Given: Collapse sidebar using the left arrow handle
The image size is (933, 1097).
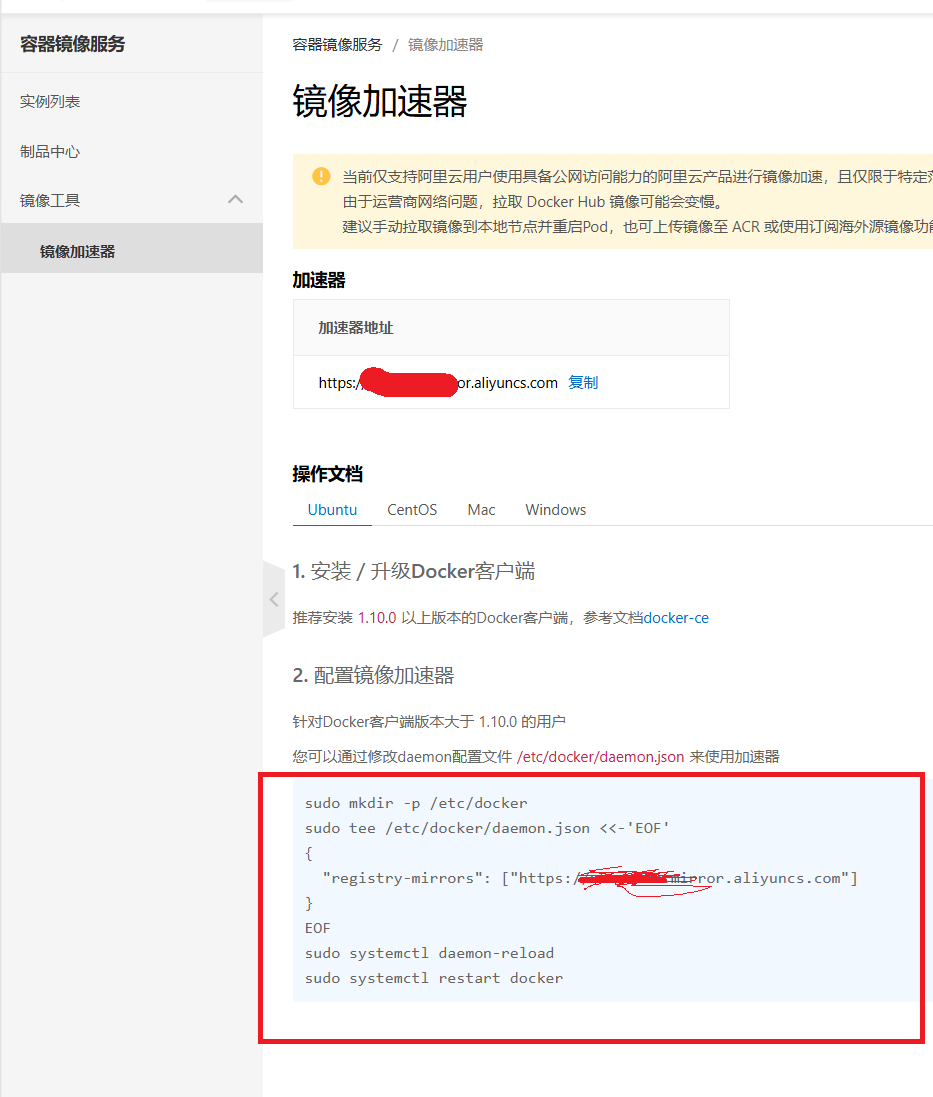Looking at the screenshot, I should 274,600.
